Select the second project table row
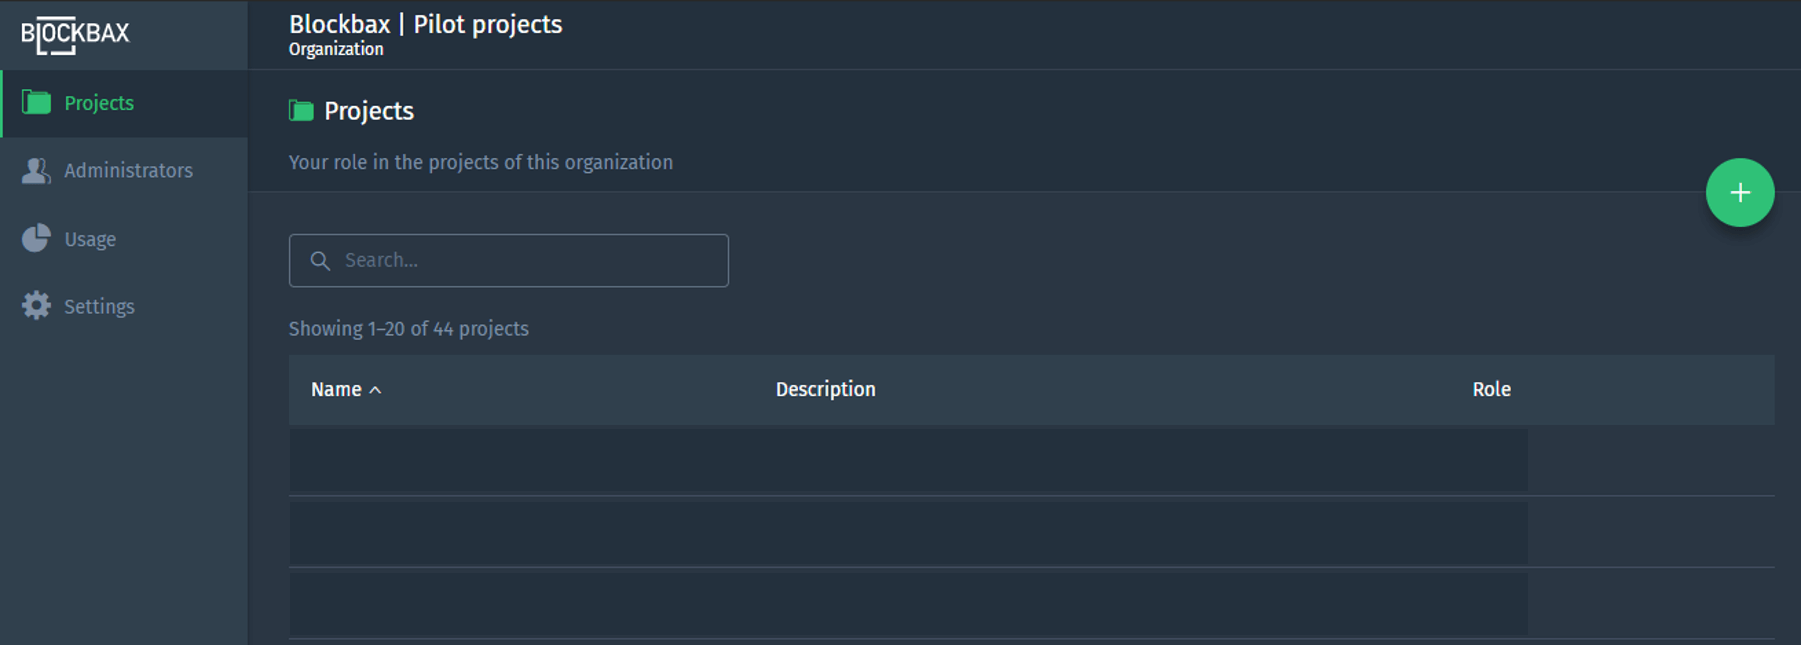The image size is (1801, 645). point(907,533)
